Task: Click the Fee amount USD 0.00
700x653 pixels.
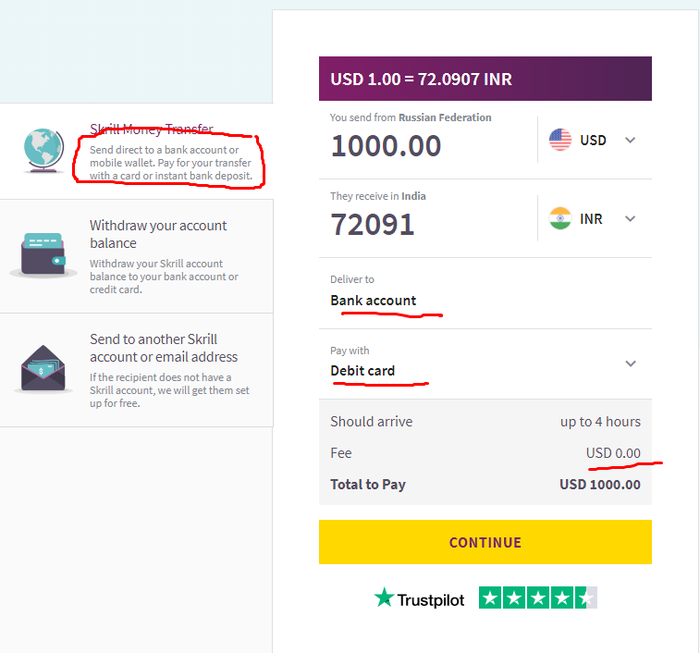Action: pos(613,453)
